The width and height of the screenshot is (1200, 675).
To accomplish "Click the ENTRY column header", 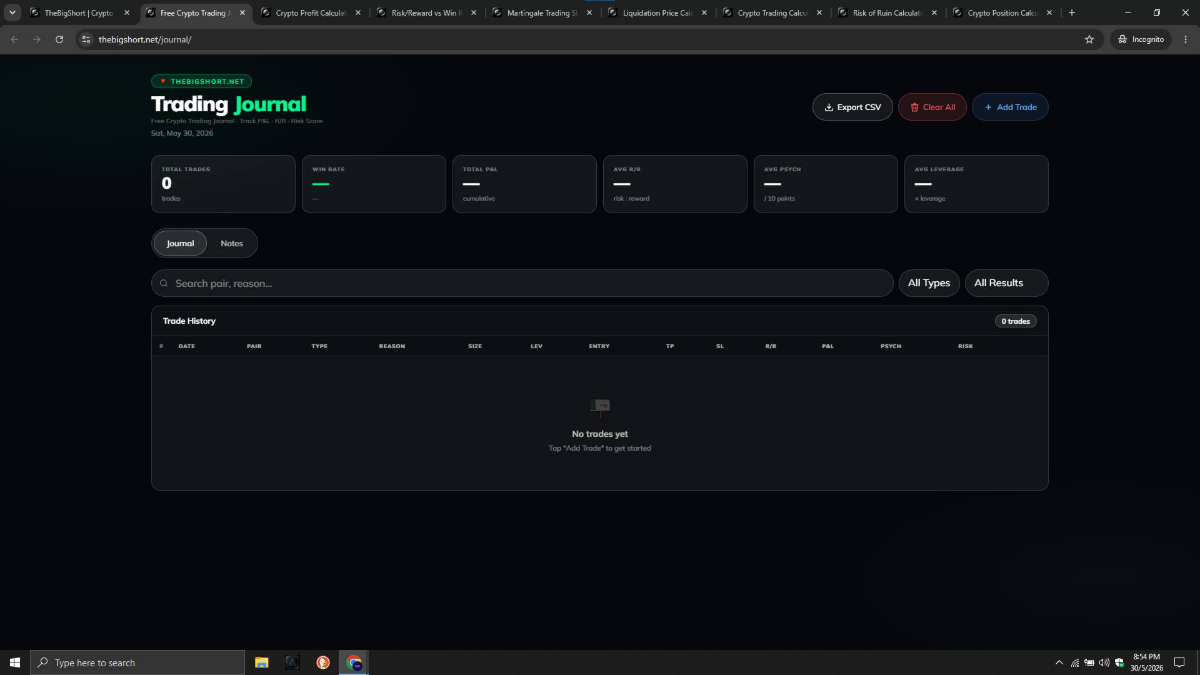I will [599, 346].
